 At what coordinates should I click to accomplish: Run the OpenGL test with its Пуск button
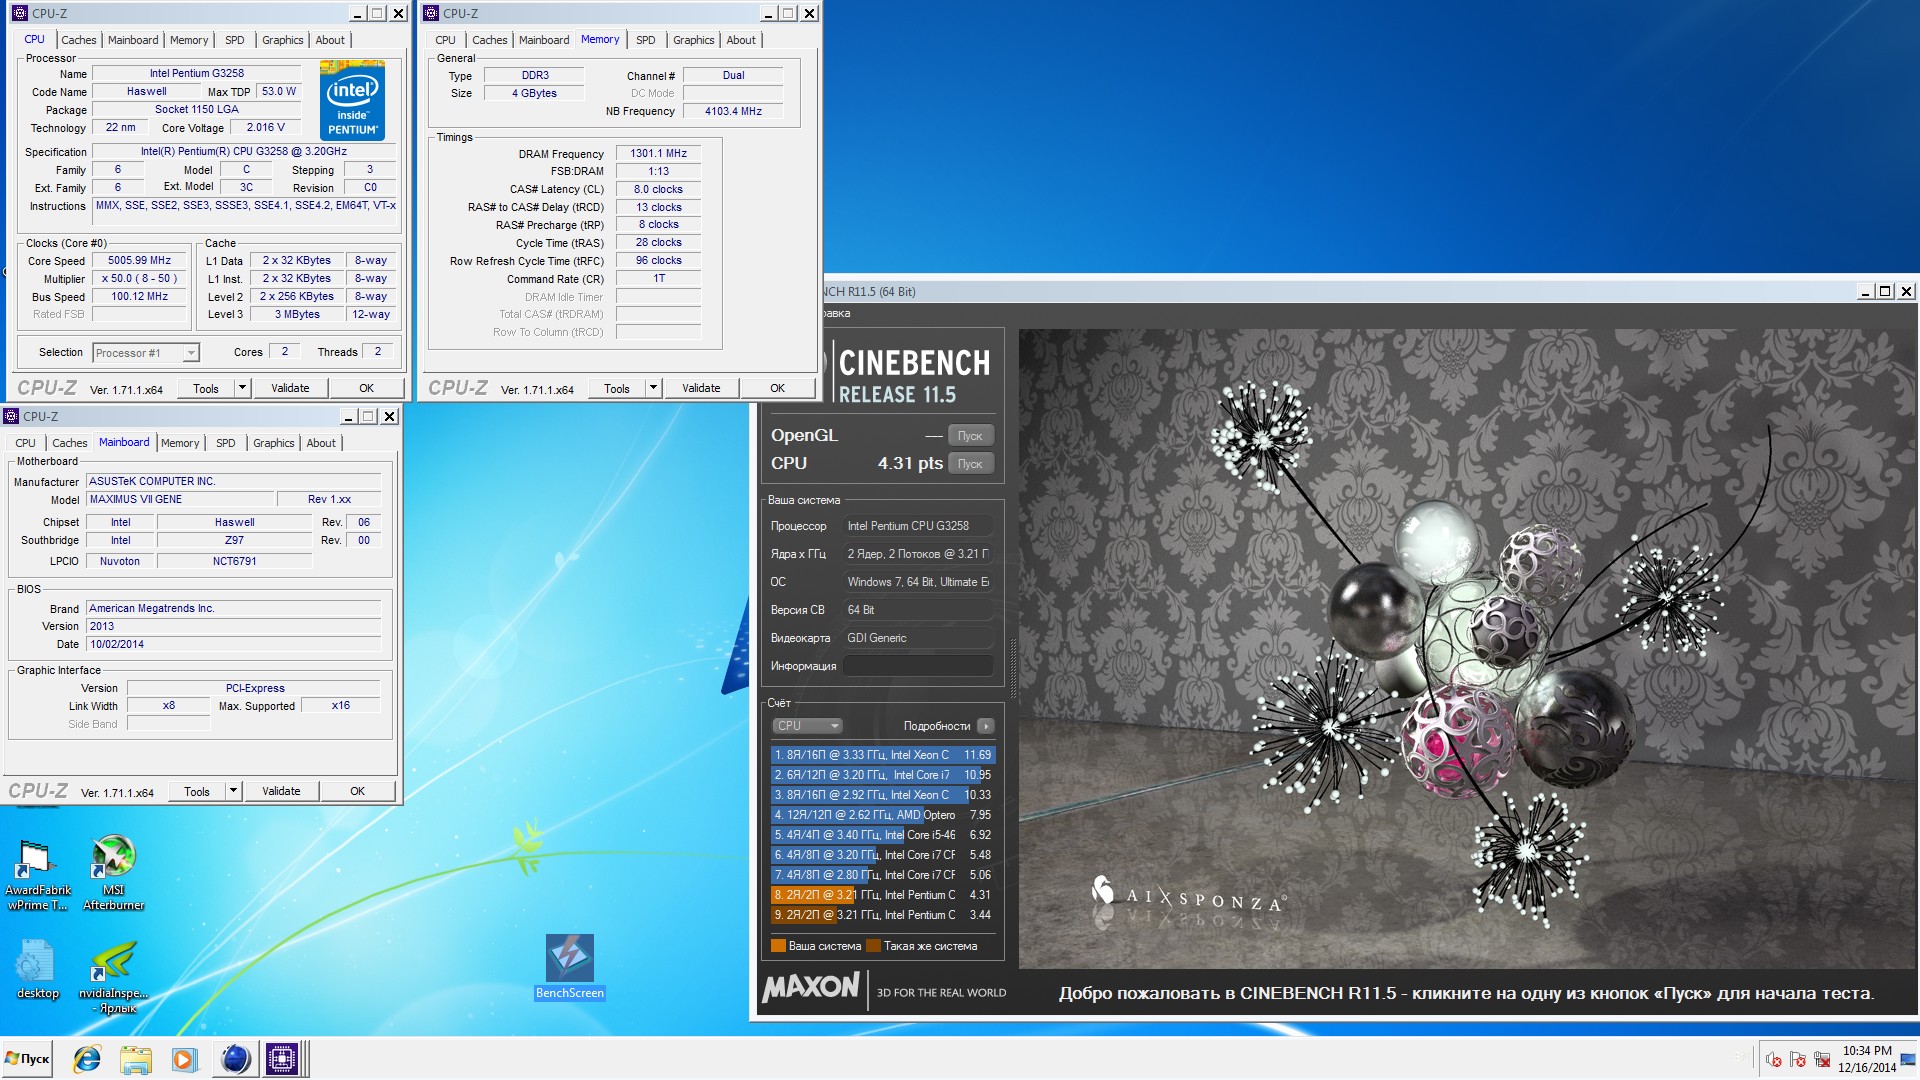(970, 436)
